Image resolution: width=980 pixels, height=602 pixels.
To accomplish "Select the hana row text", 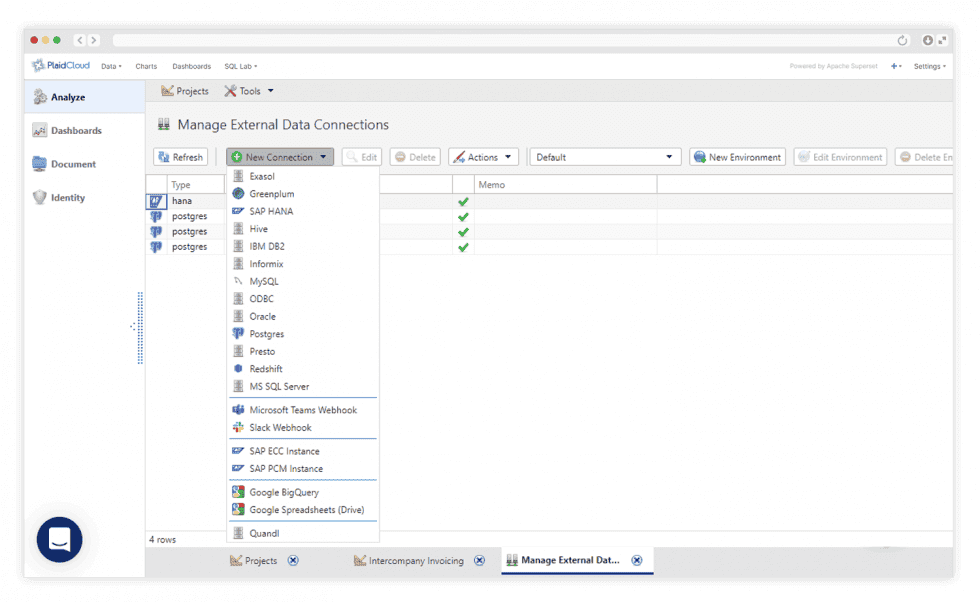I will 182,201.
